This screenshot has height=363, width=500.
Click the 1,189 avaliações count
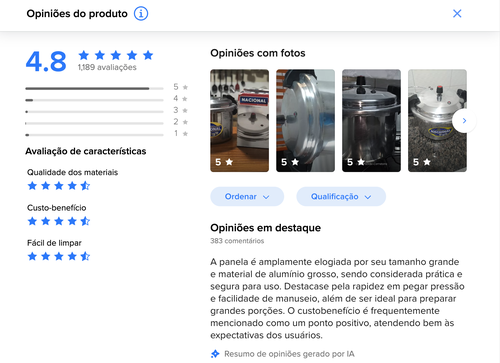pyautogui.click(x=107, y=67)
